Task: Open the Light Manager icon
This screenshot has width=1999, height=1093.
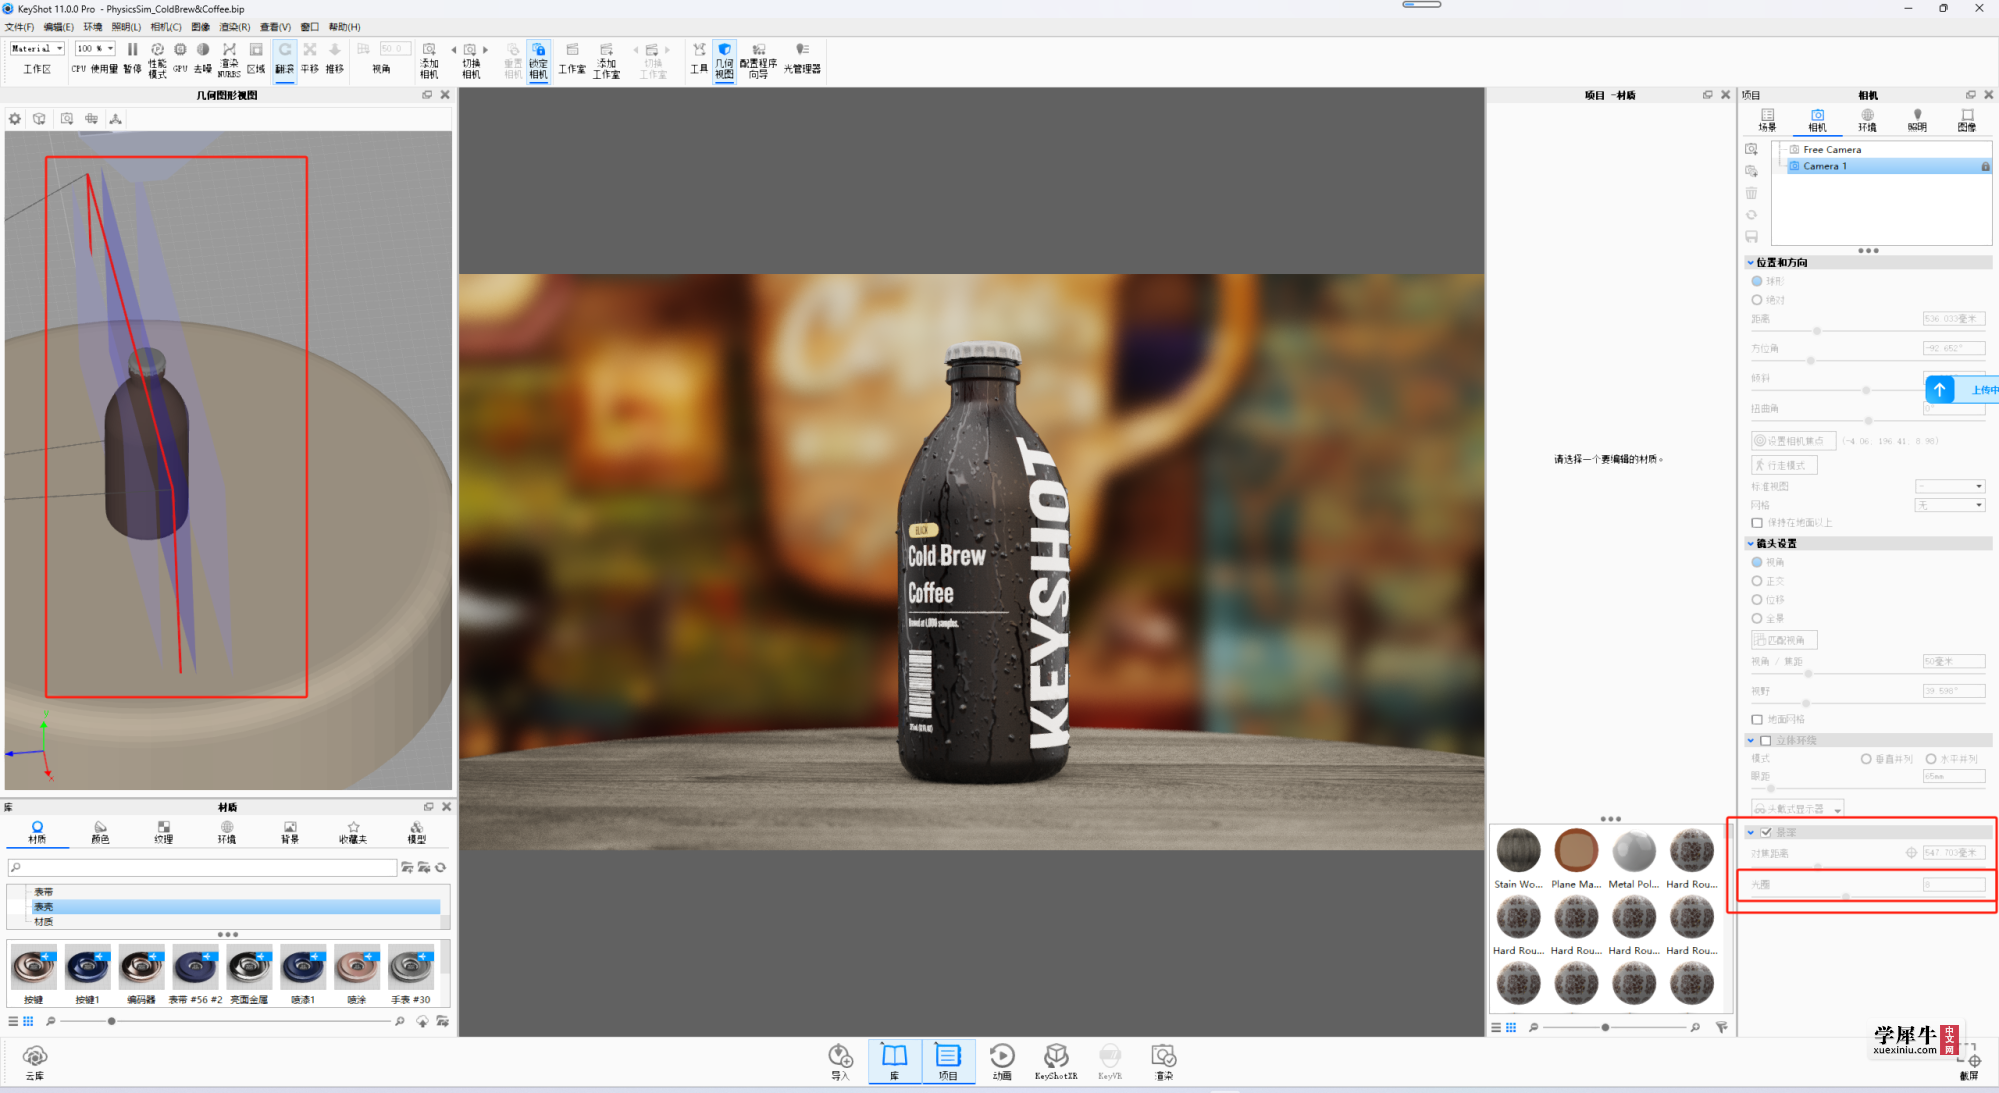Action: coord(802,50)
